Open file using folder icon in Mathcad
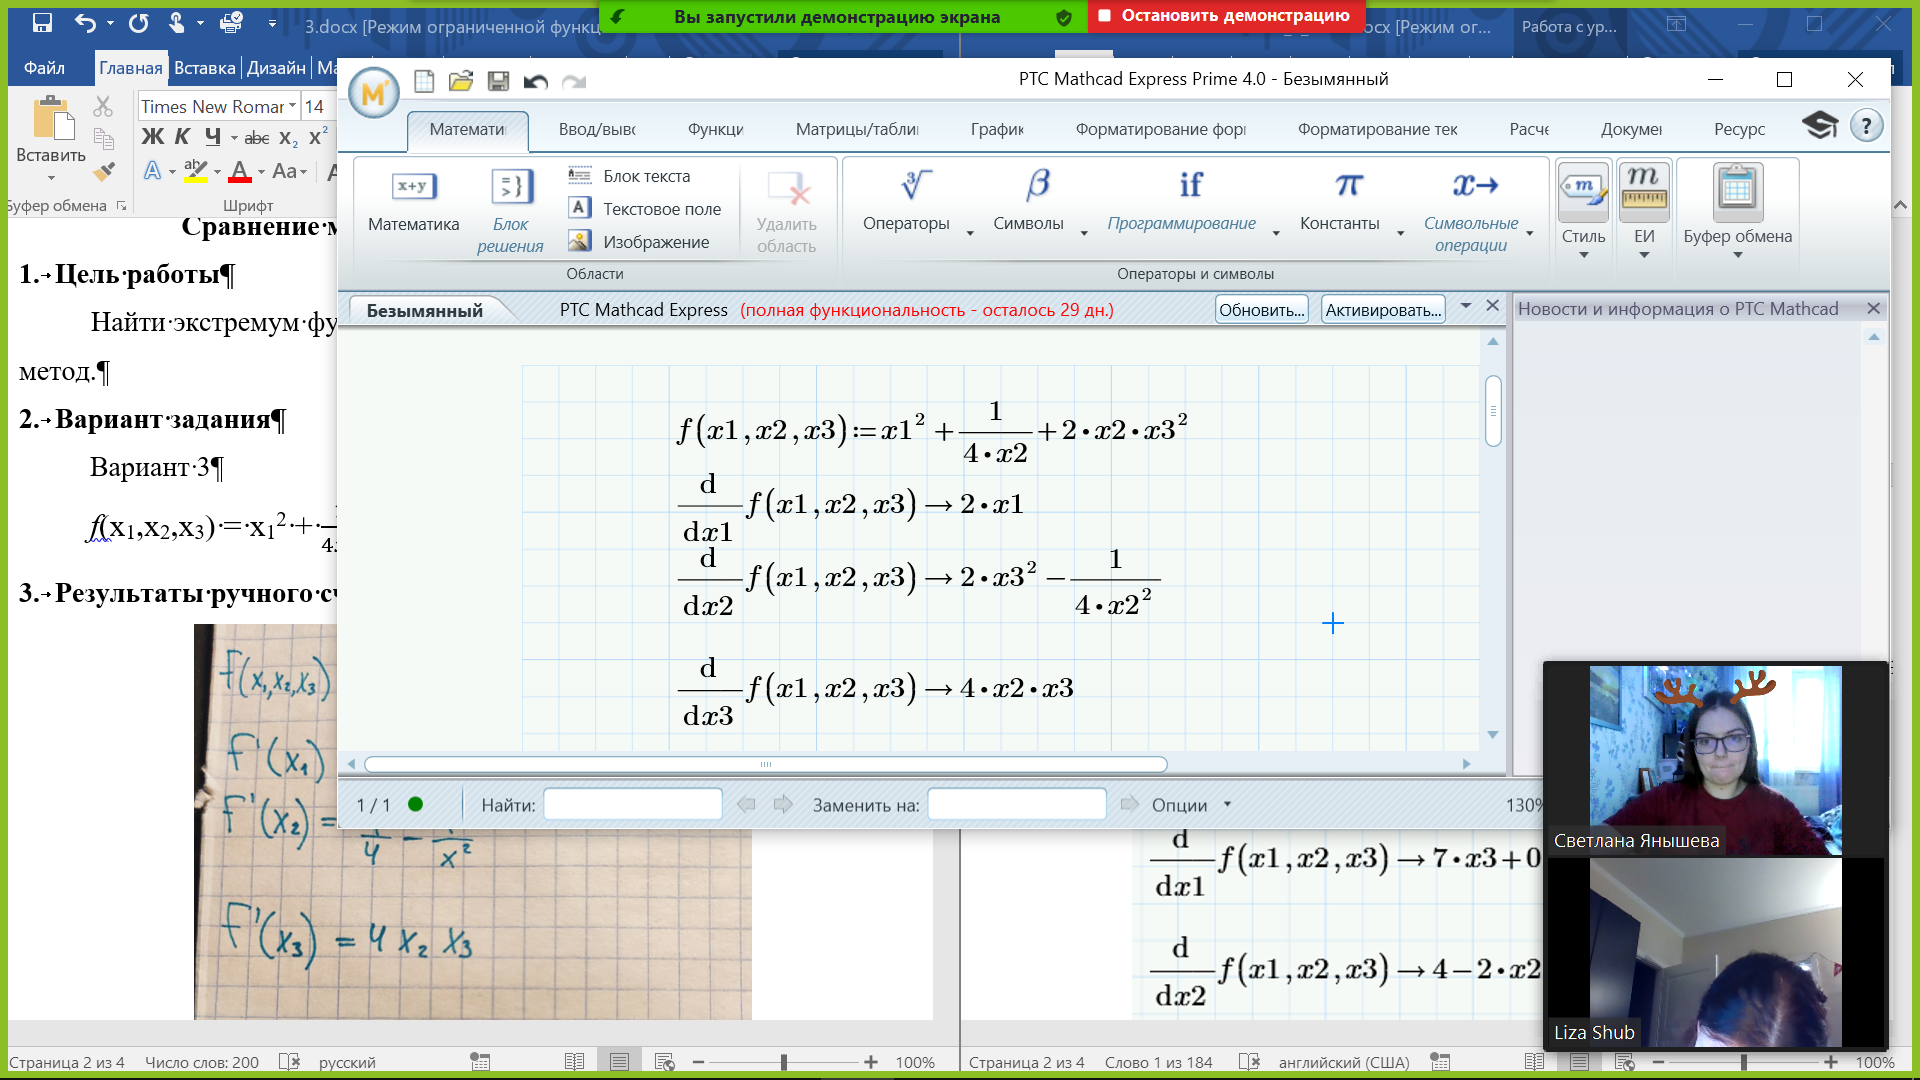Viewport: 1920px width, 1080px height. [460, 81]
